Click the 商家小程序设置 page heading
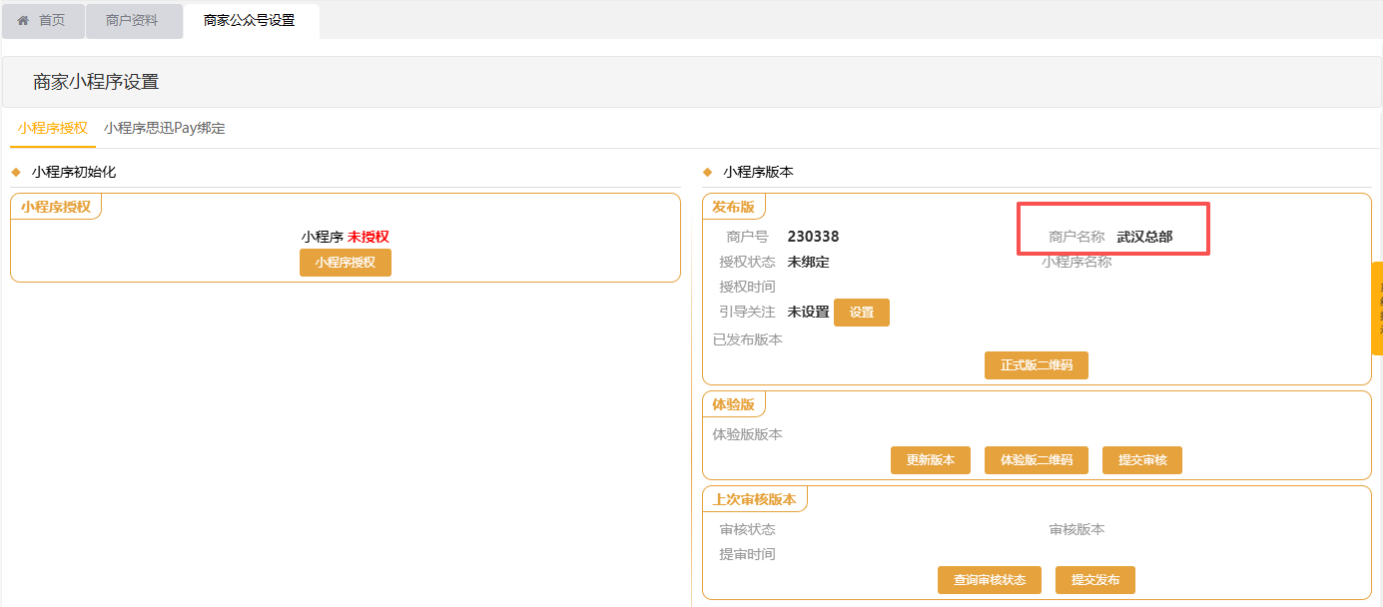 (x=96, y=82)
